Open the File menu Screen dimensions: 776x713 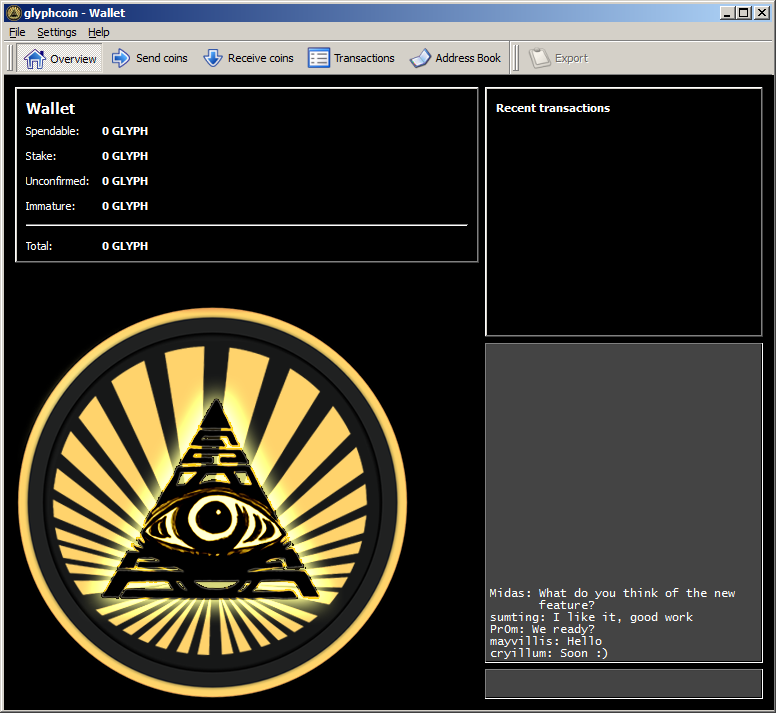(17, 32)
